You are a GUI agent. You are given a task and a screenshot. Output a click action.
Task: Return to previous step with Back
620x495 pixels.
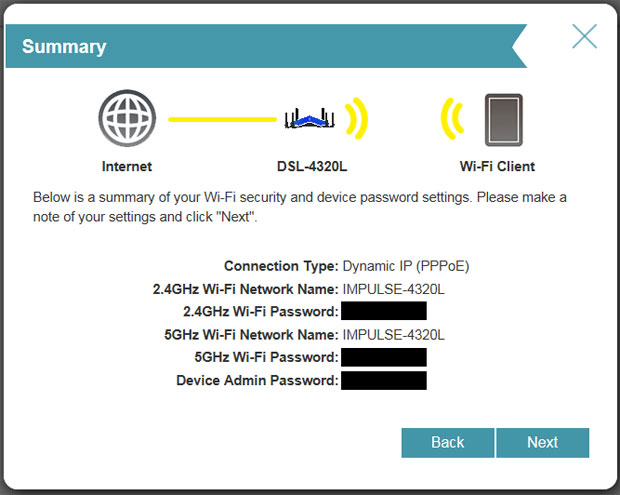[x=448, y=442]
